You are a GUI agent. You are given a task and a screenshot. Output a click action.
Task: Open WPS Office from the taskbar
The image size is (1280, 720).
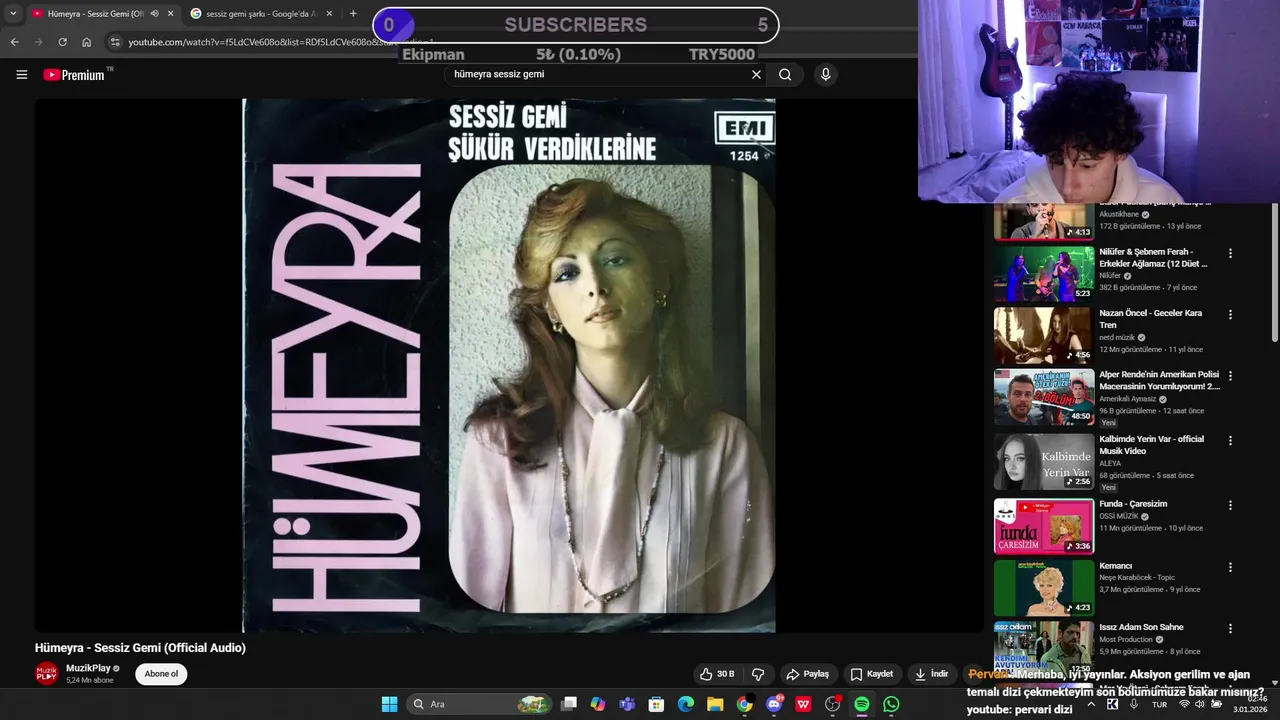click(x=803, y=704)
